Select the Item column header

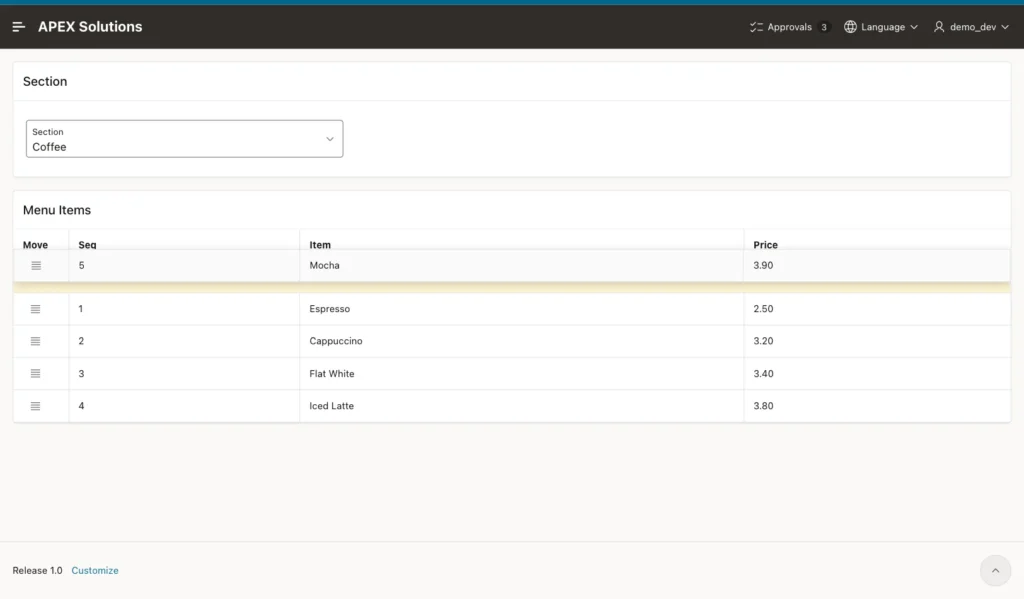[320, 245]
